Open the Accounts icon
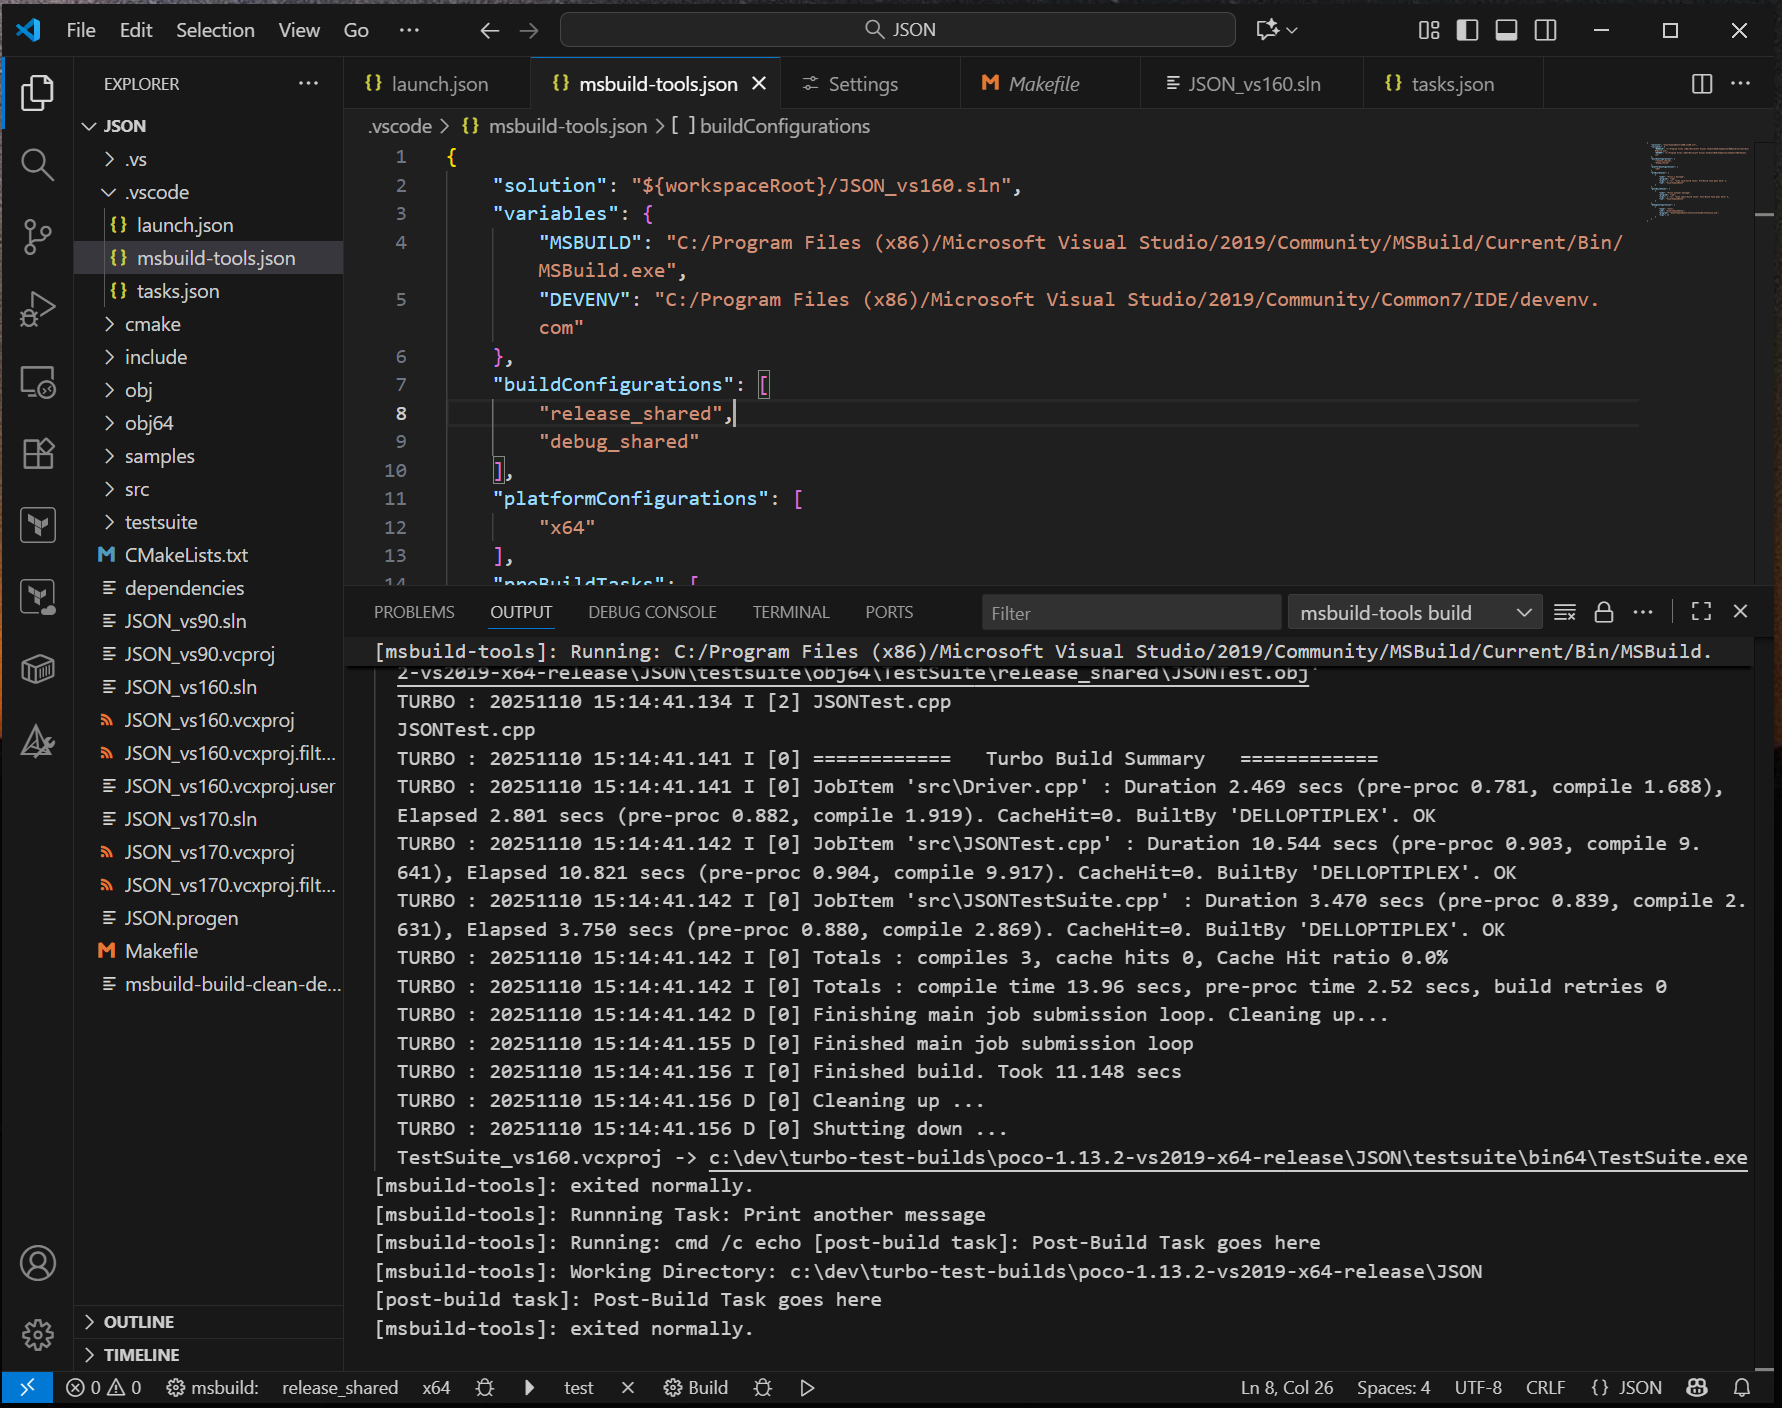Screen dimensions: 1782x1408 (37, 1263)
